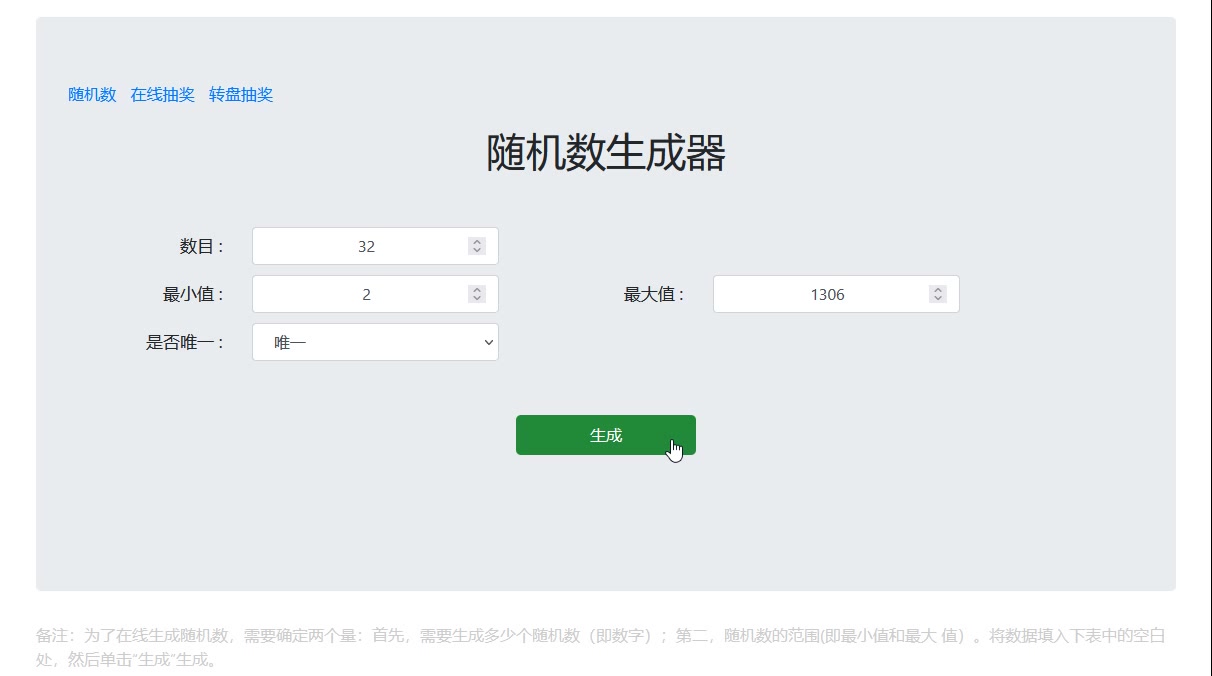Decrement the 最小值 field using its down arrow

(478, 299)
